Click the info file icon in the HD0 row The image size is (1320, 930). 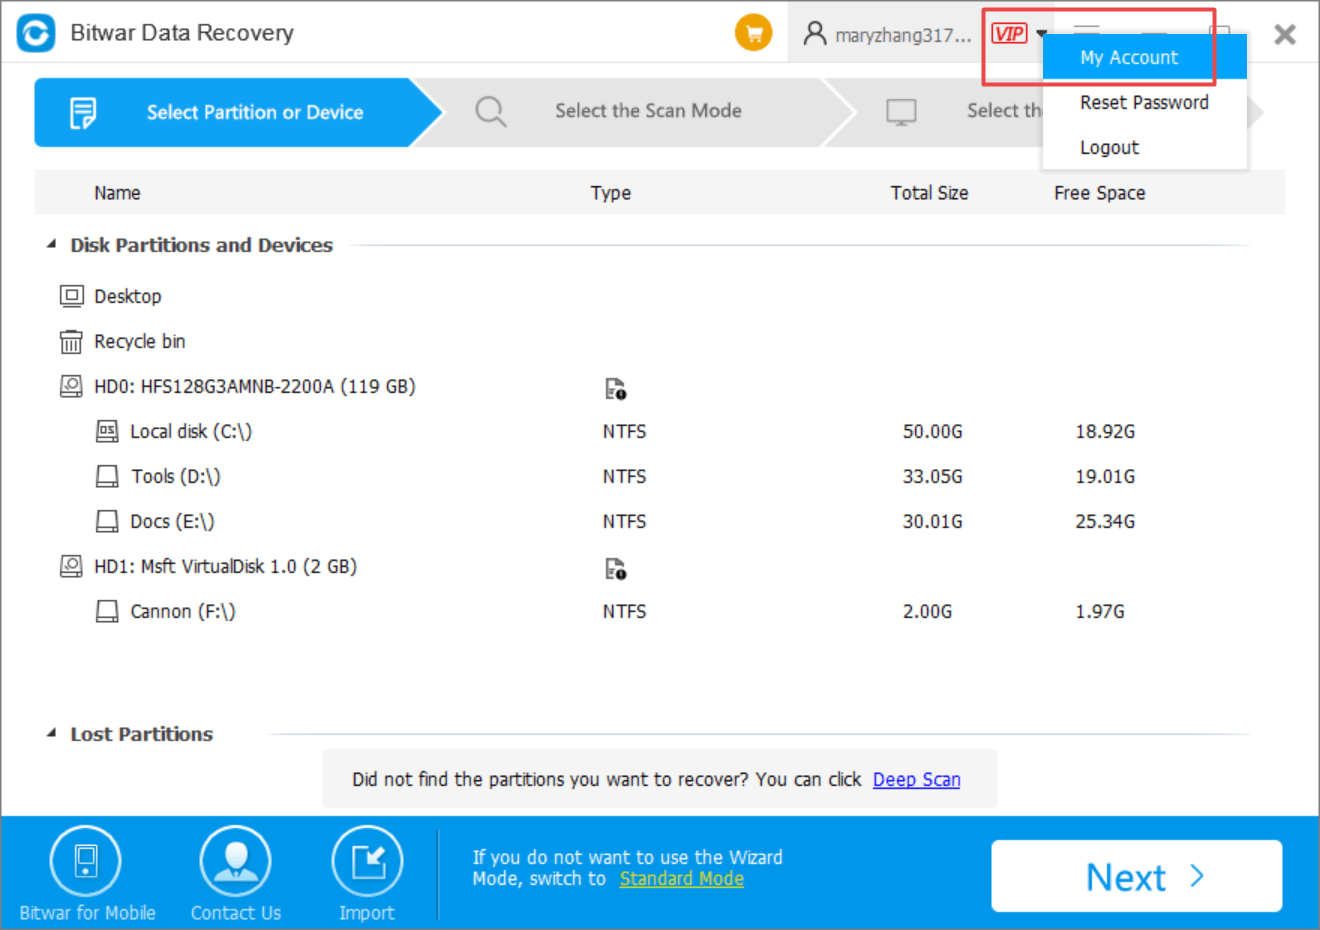(616, 389)
